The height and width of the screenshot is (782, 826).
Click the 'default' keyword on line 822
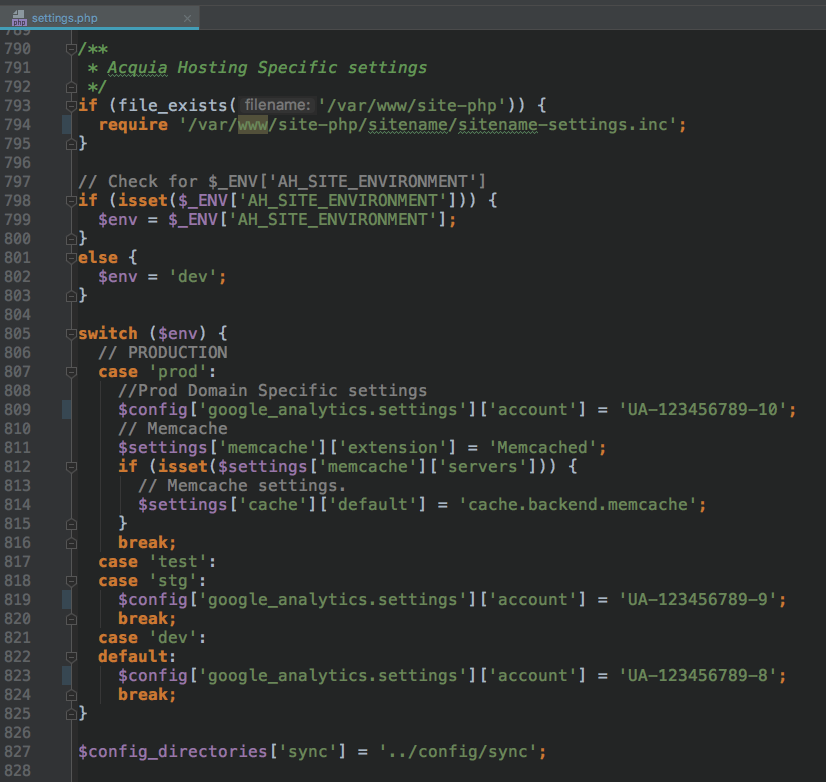coord(133,657)
